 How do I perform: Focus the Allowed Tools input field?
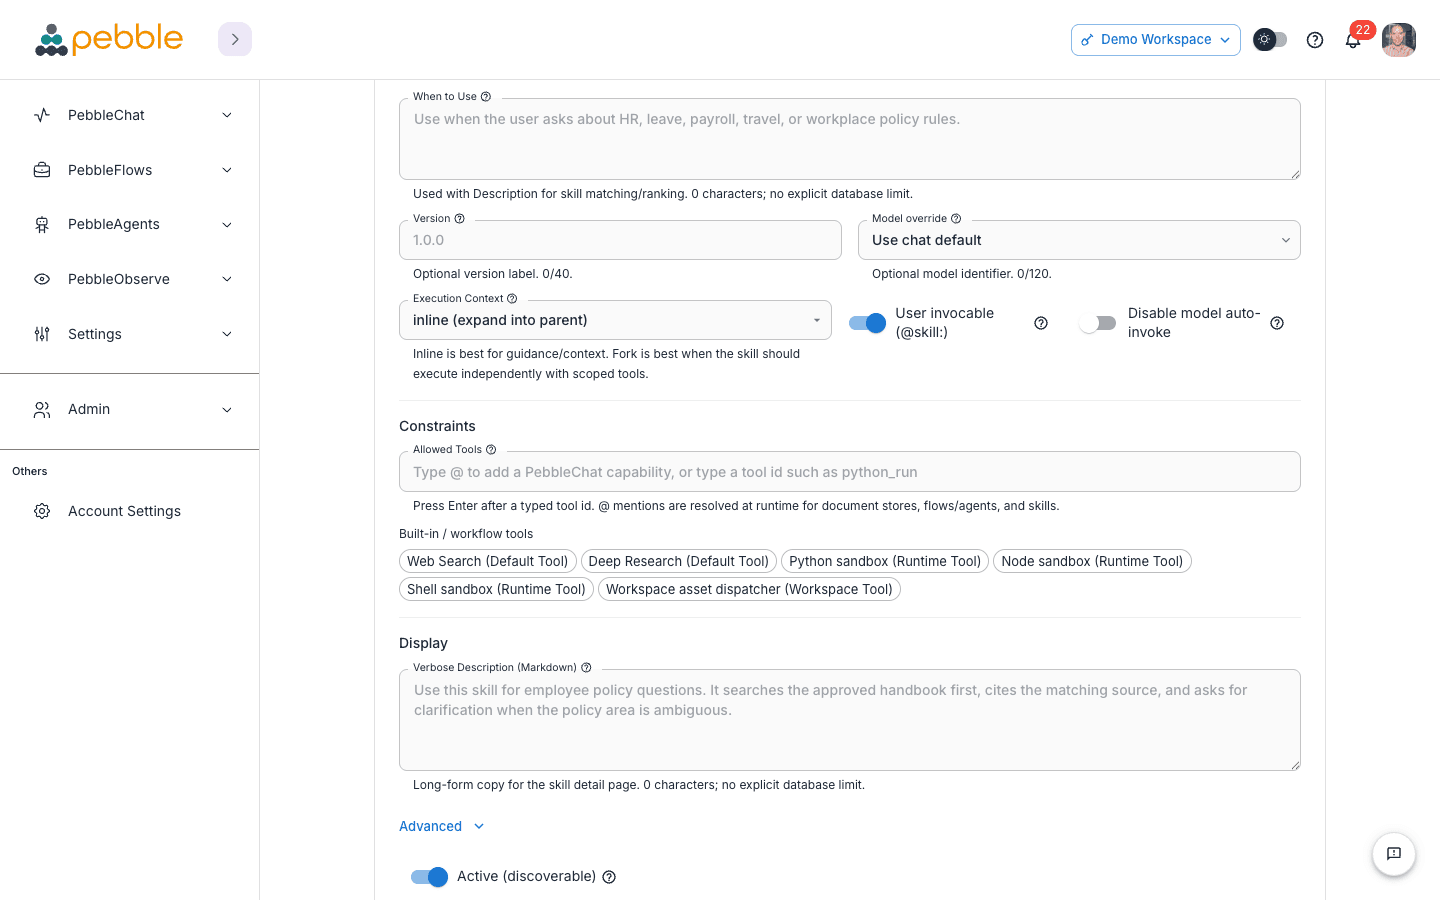coord(850,472)
